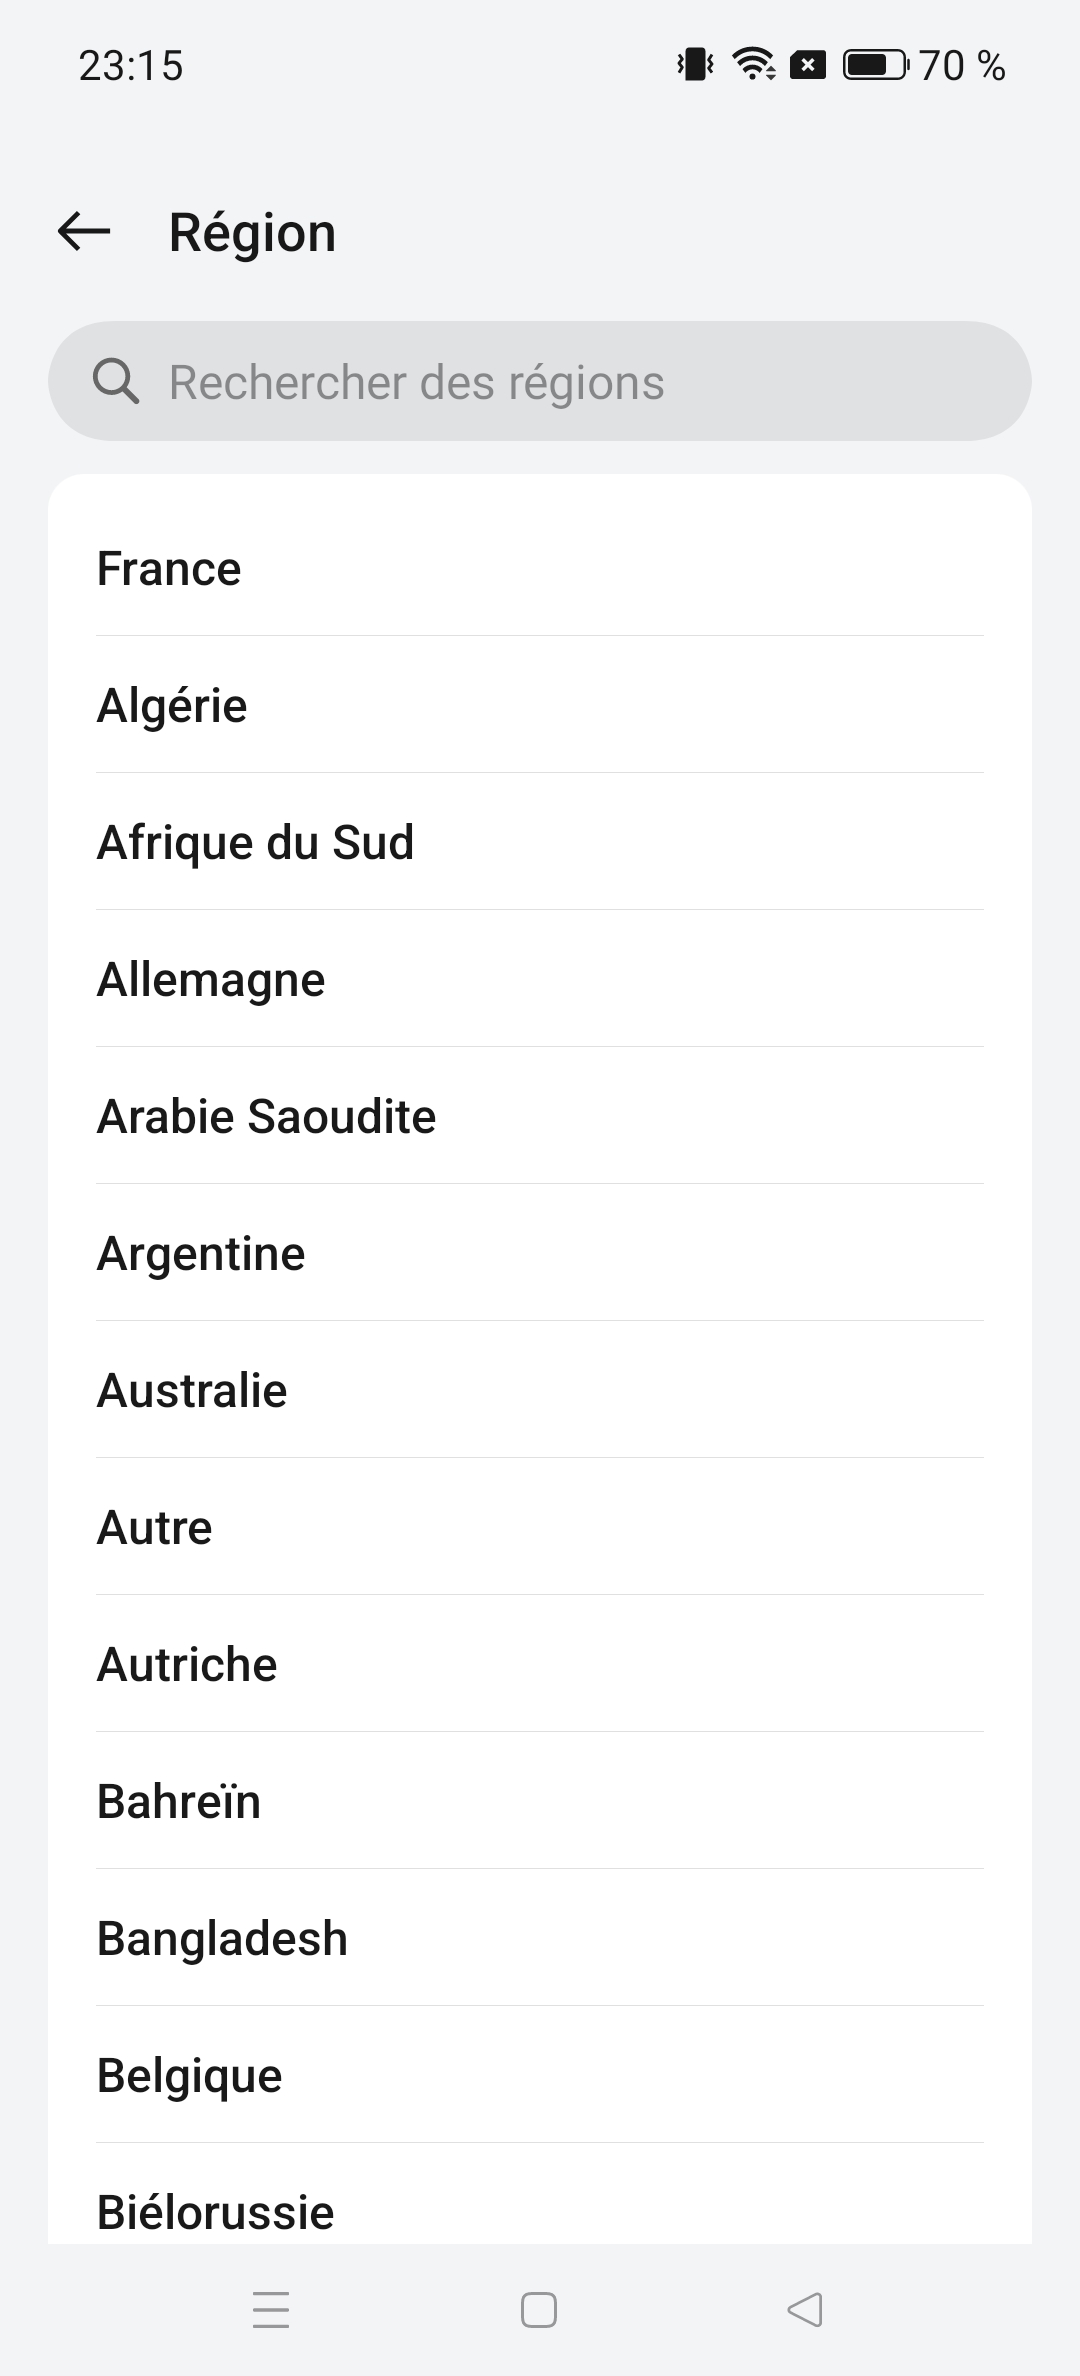Pick Bahreïn from region list
Viewport: 1080px width, 2376px height.
(x=540, y=1801)
